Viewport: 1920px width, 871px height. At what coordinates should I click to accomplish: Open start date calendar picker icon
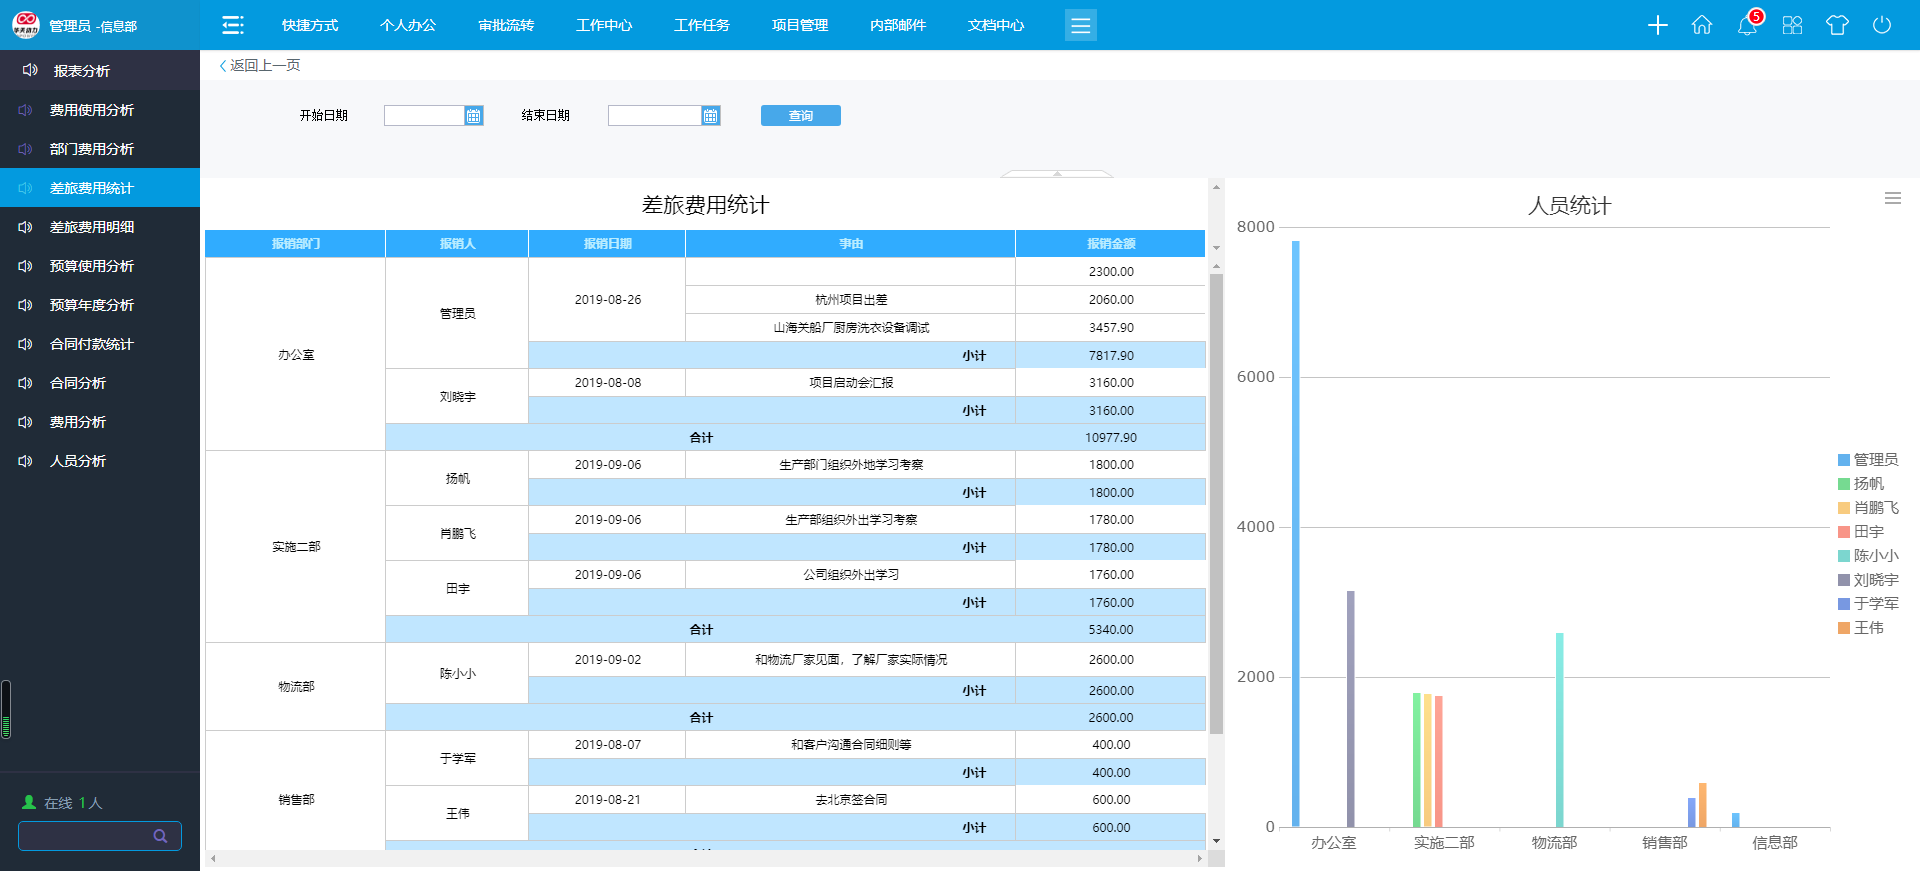(474, 116)
